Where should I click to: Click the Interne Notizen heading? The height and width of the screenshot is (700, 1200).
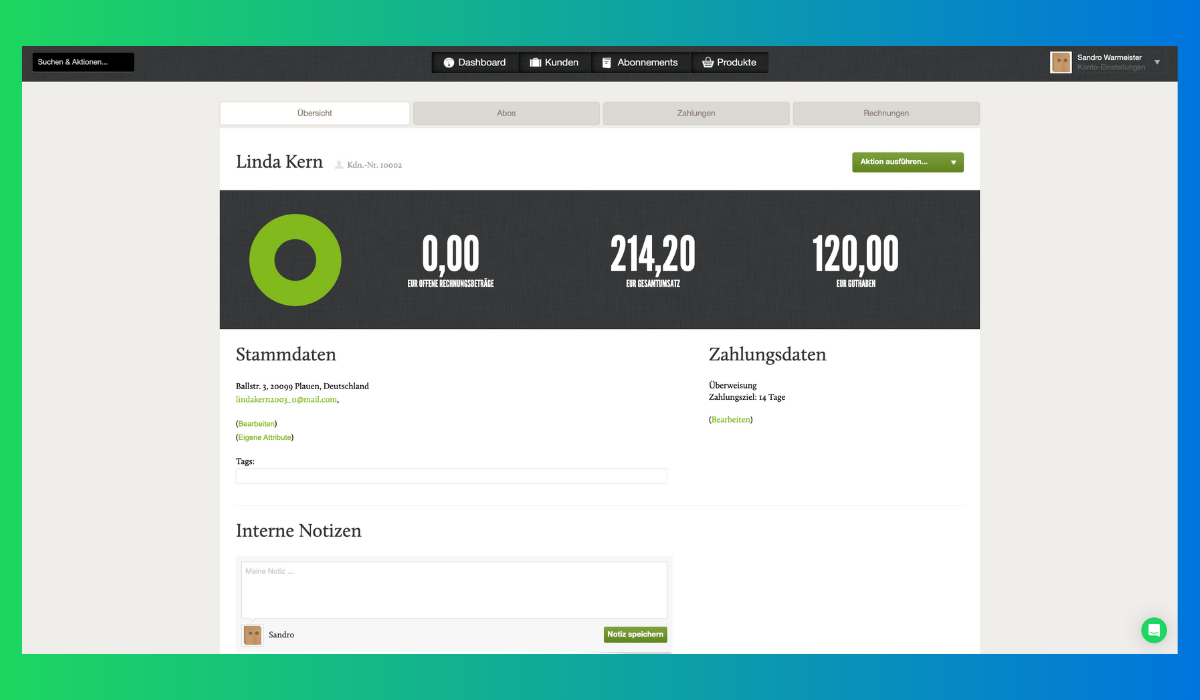pos(298,531)
